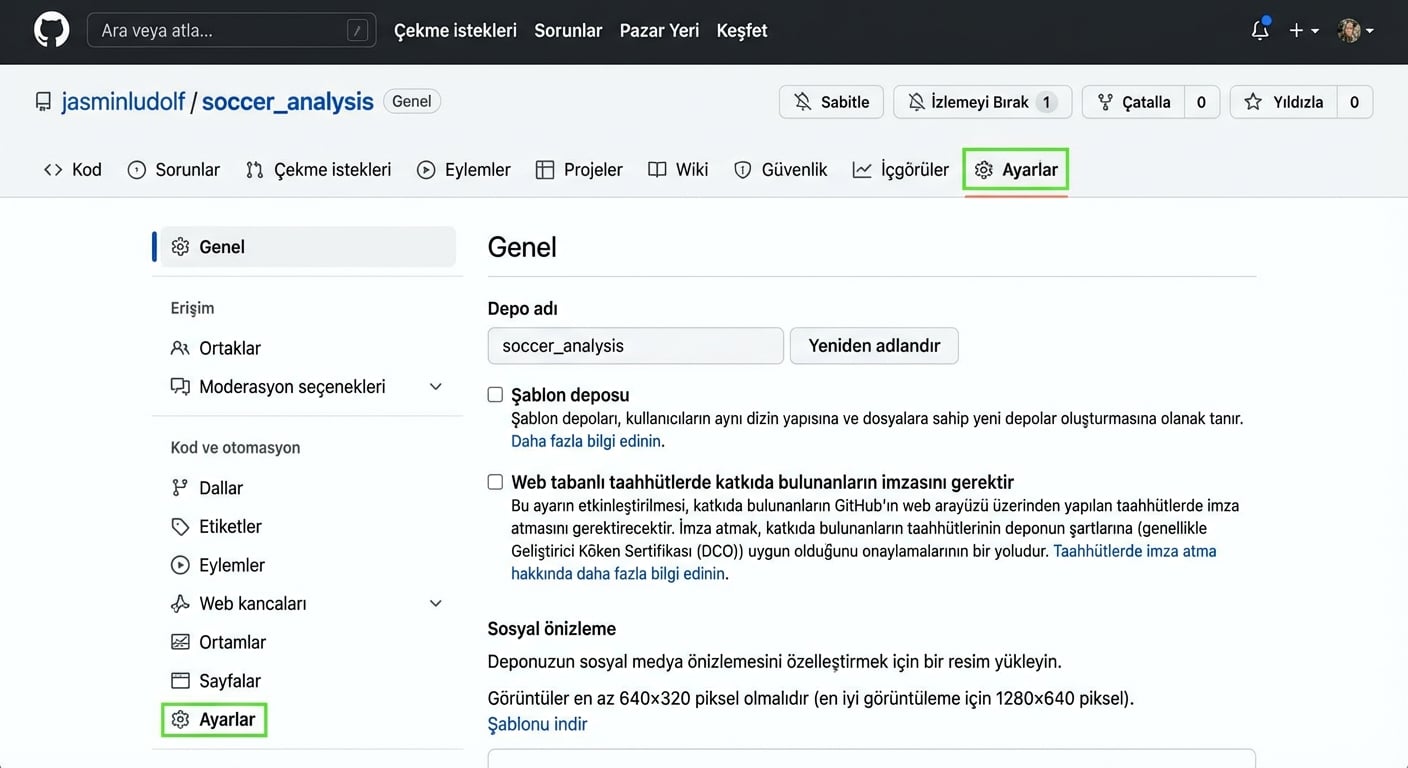1408x768 pixels.
Task: Open the notifications bell
Action: (x=1260, y=31)
